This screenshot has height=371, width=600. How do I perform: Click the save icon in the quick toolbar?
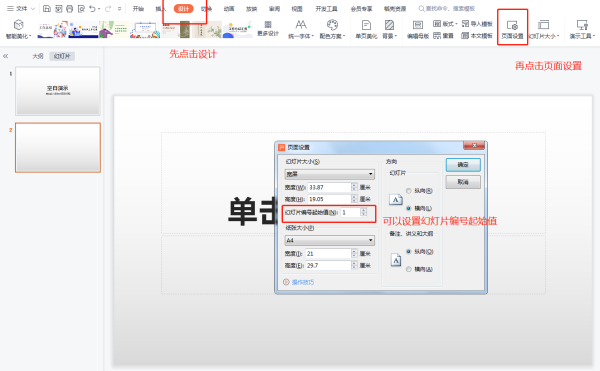coord(47,8)
